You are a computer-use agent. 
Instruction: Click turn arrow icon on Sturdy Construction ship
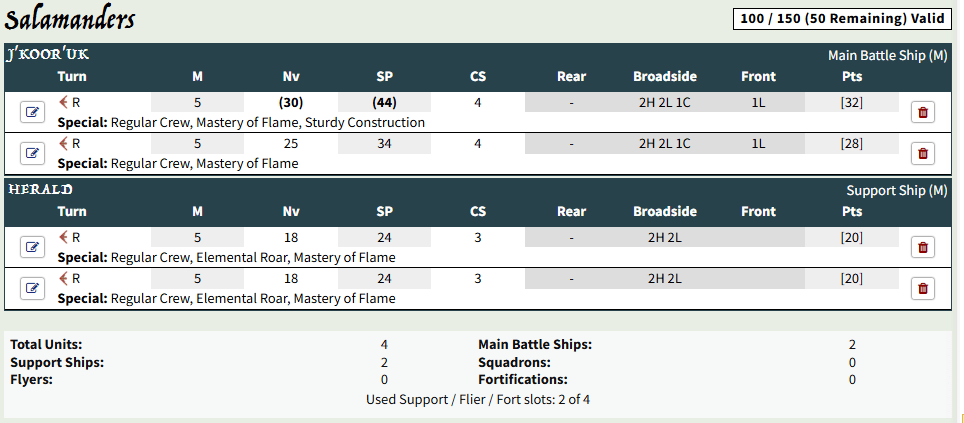point(64,101)
